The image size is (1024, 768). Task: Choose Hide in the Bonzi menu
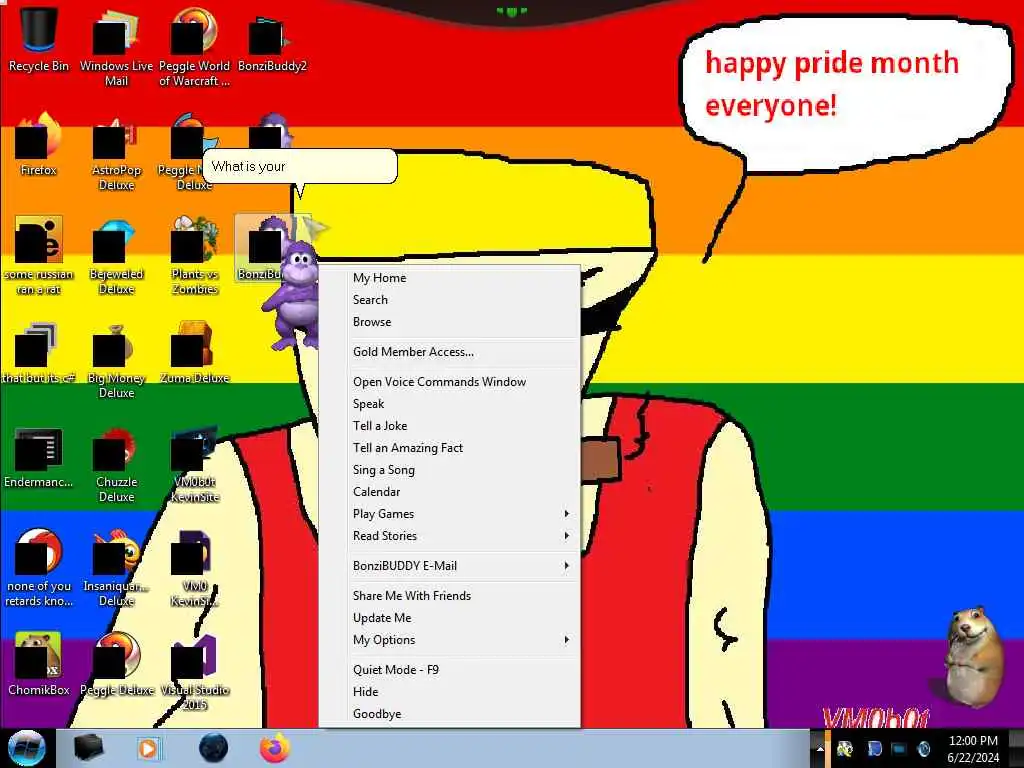(461, 692)
